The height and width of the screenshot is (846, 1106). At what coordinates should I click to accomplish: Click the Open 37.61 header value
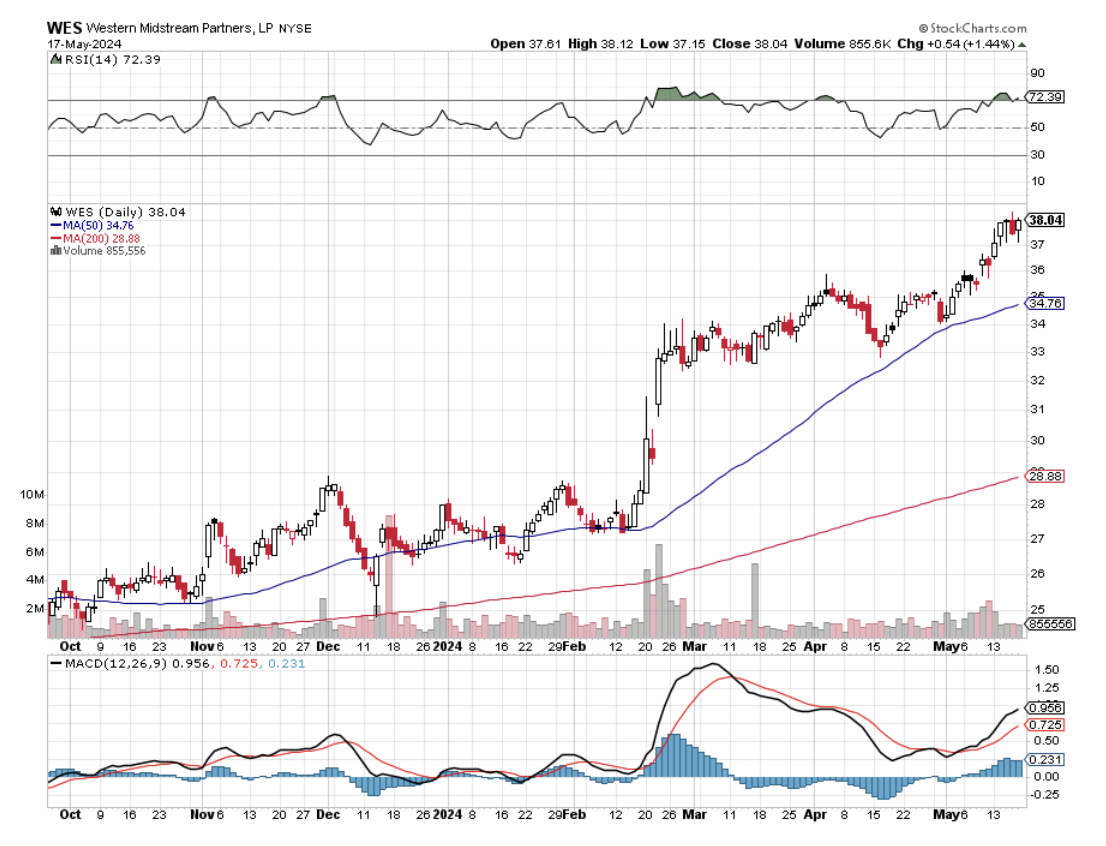pos(525,44)
